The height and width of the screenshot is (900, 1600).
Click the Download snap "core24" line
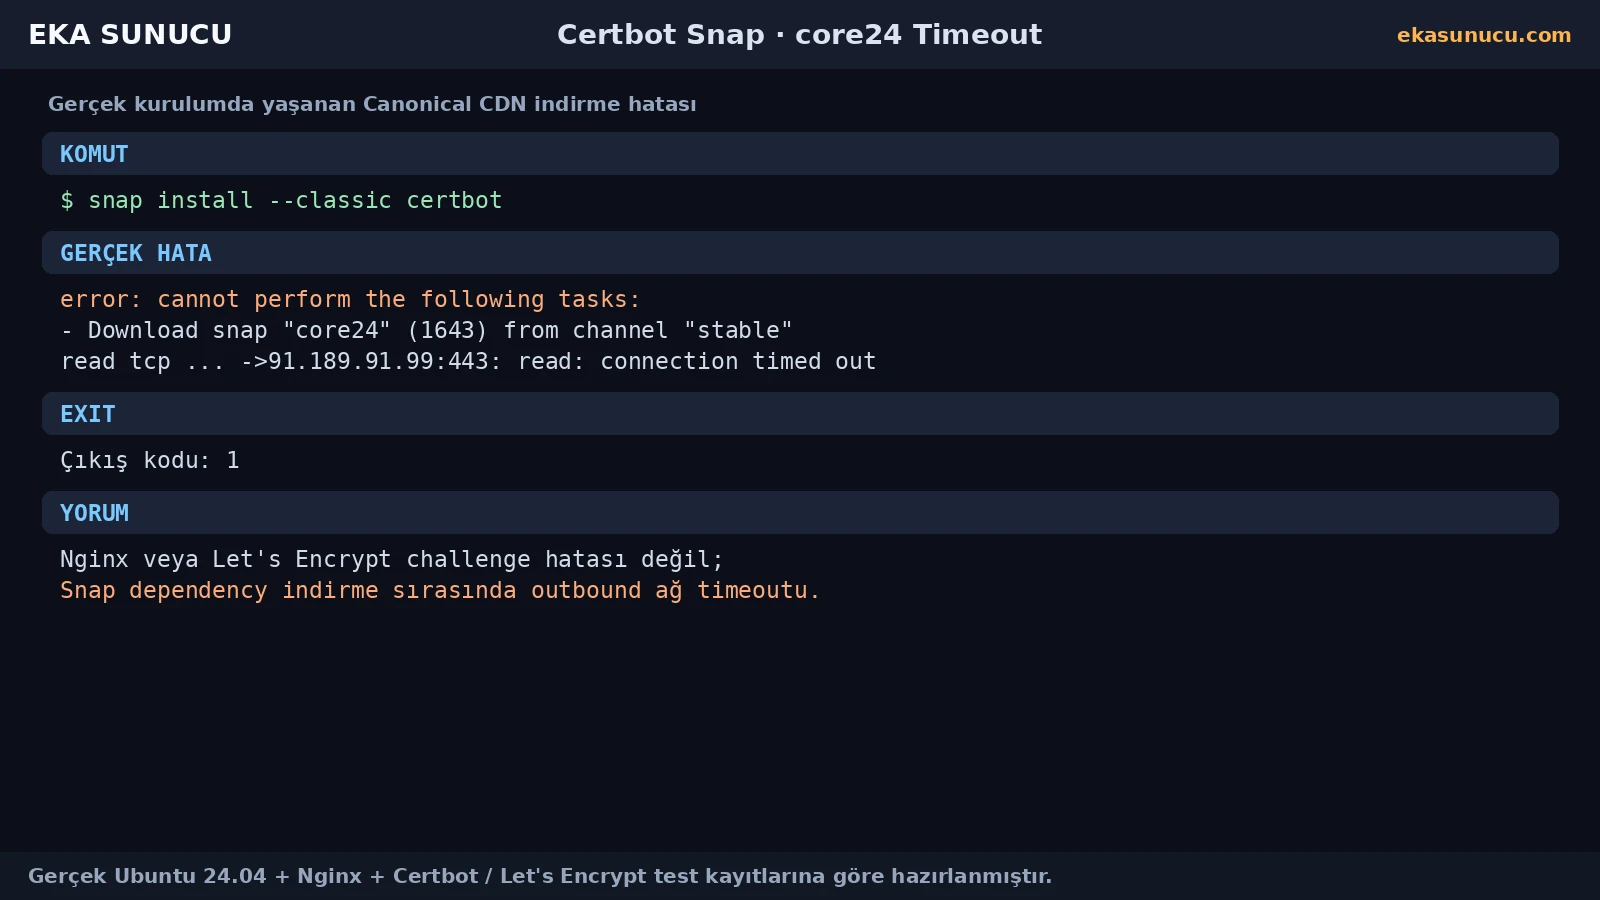point(427,330)
